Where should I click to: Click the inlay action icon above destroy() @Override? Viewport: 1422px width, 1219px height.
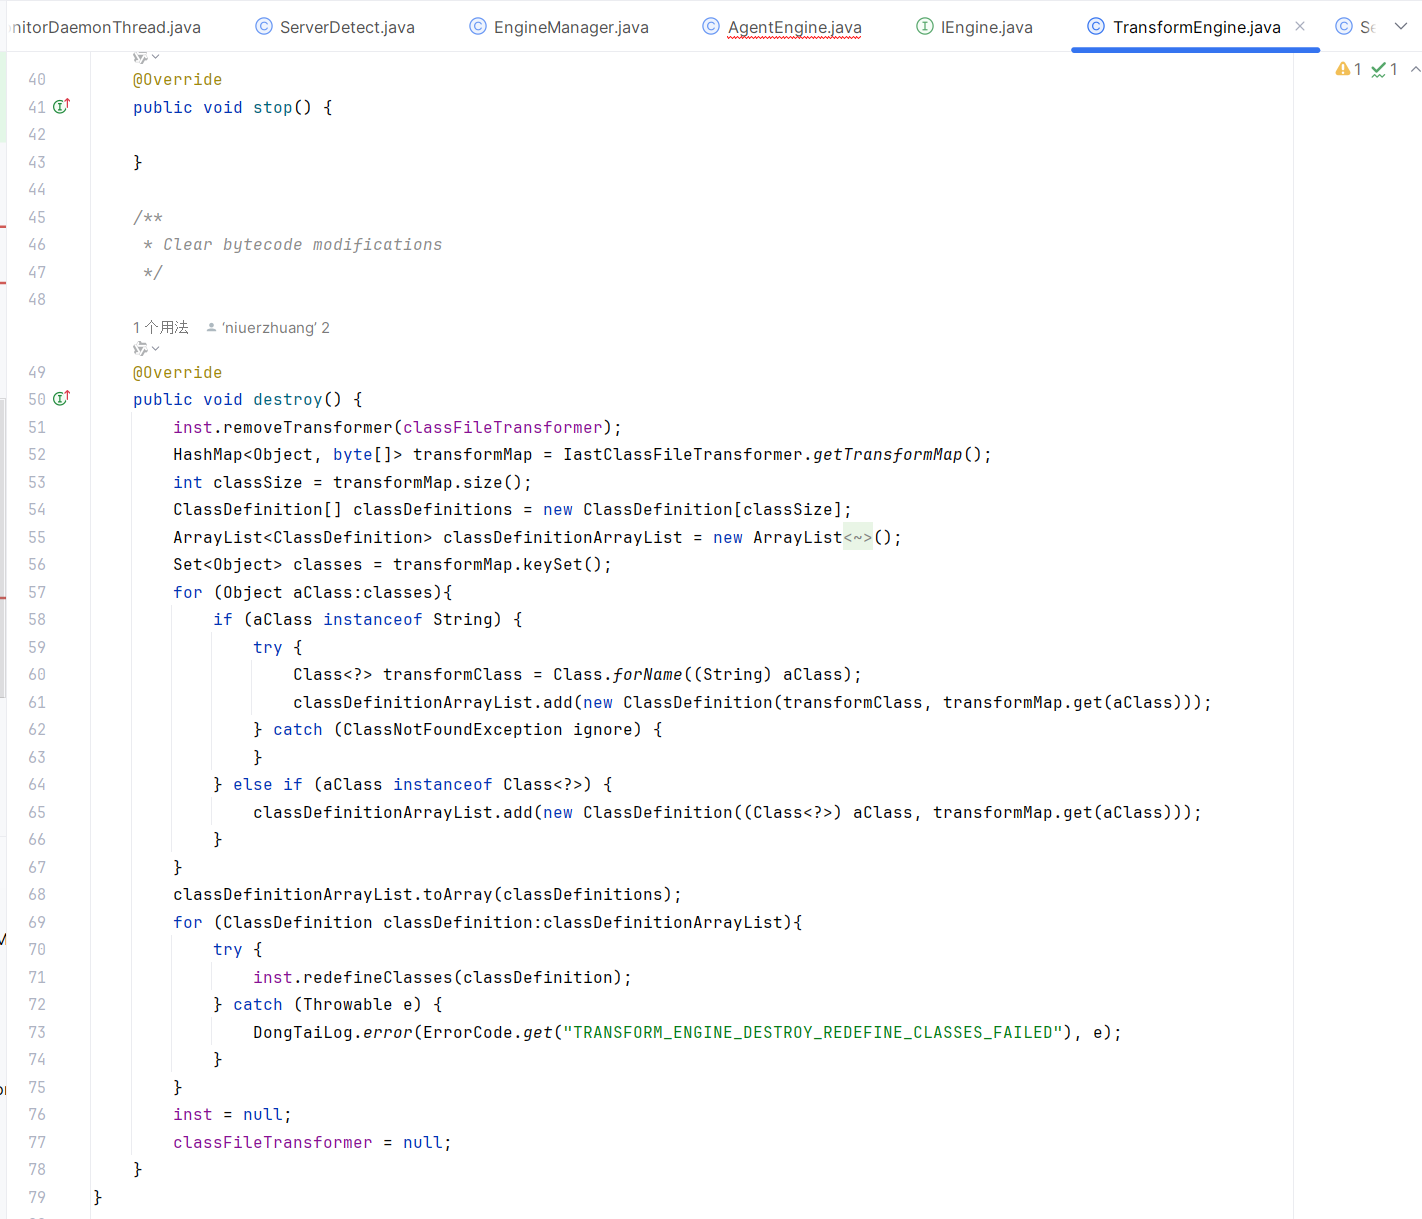[x=141, y=349]
